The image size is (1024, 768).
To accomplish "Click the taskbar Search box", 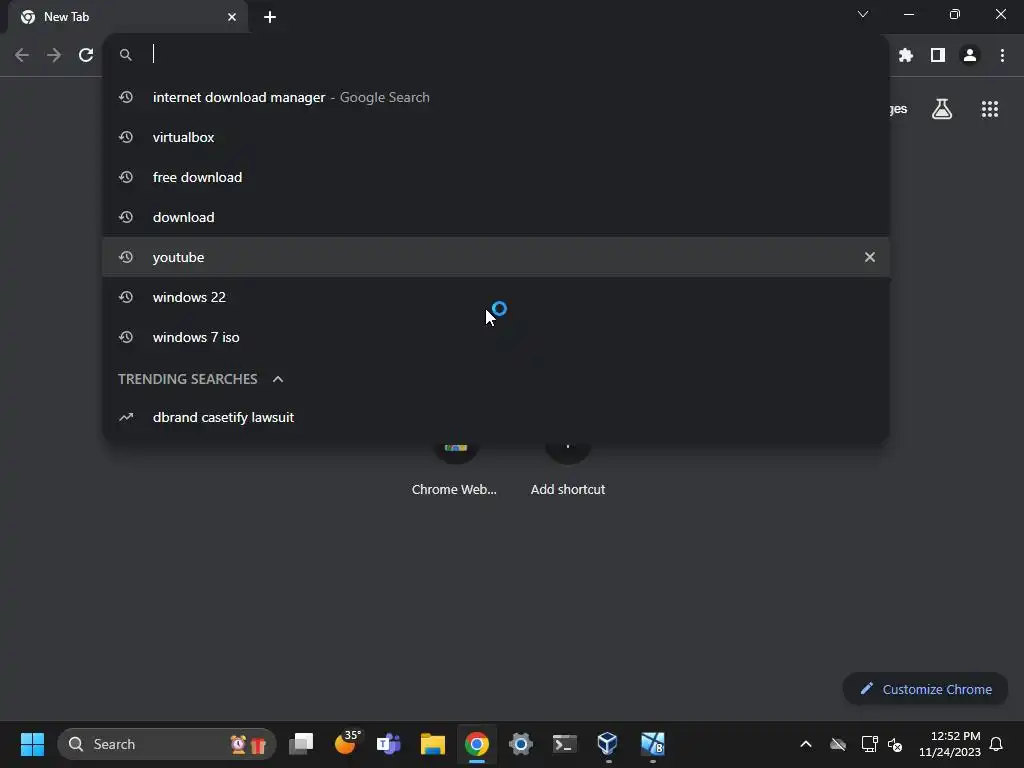I will 167,744.
